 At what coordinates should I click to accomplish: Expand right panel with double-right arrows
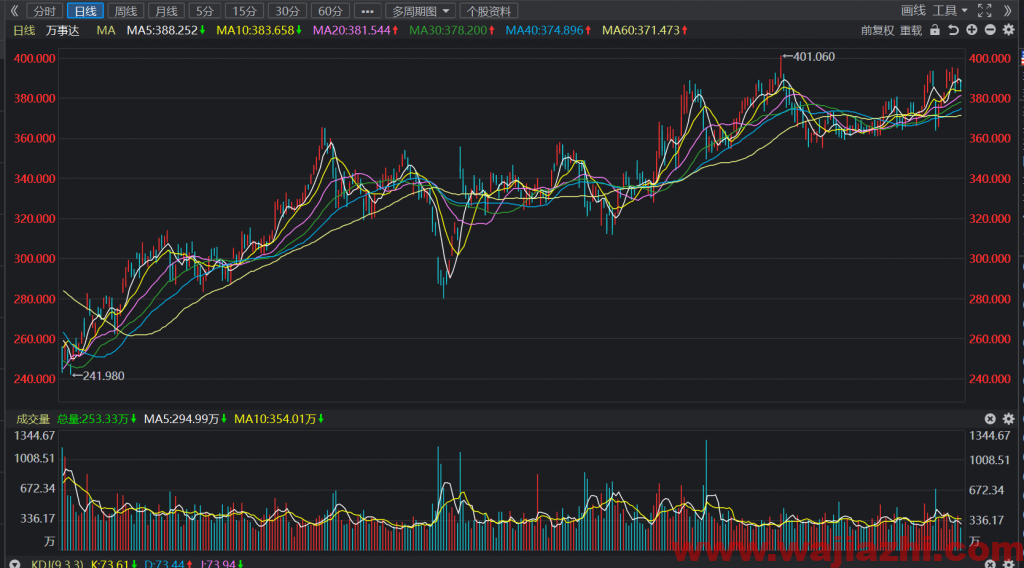click(x=1008, y=10)
